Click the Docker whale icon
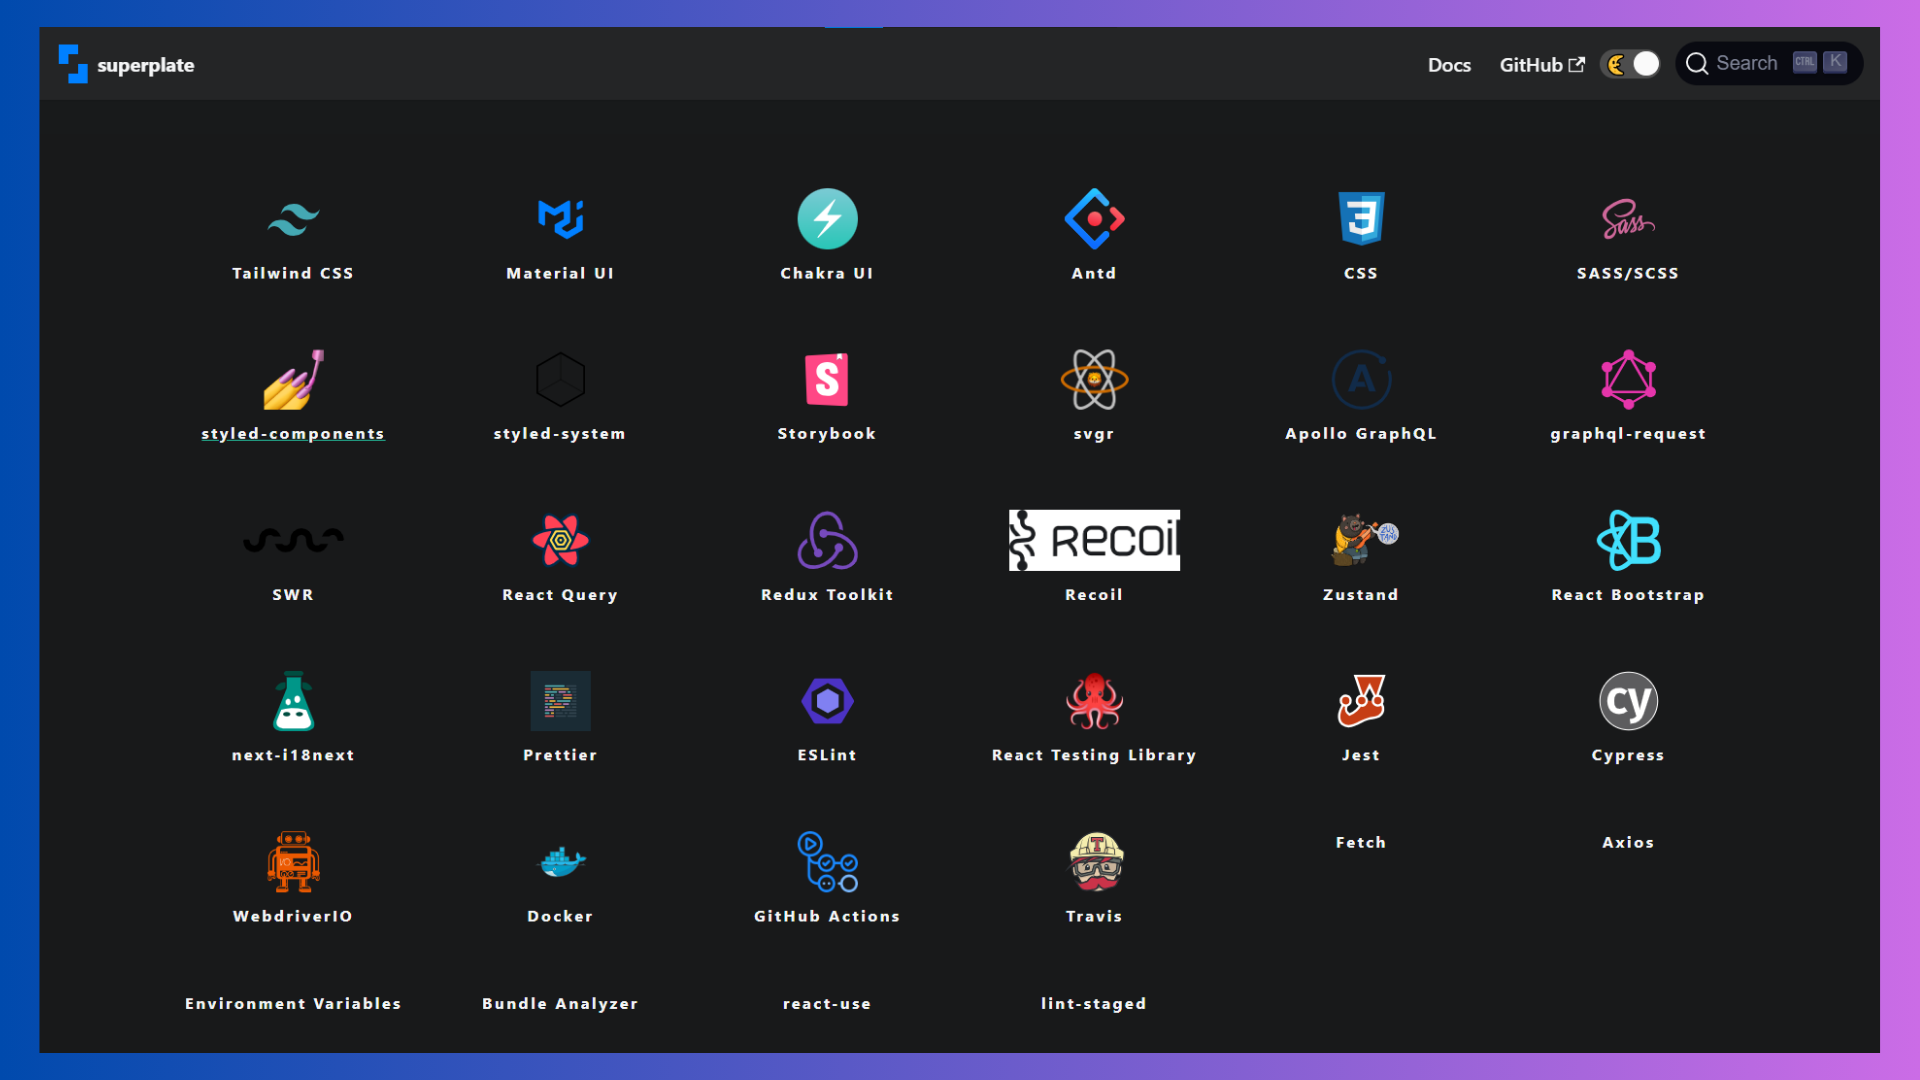Screen dimensions: 1920x1080 (x=560, y=862)
